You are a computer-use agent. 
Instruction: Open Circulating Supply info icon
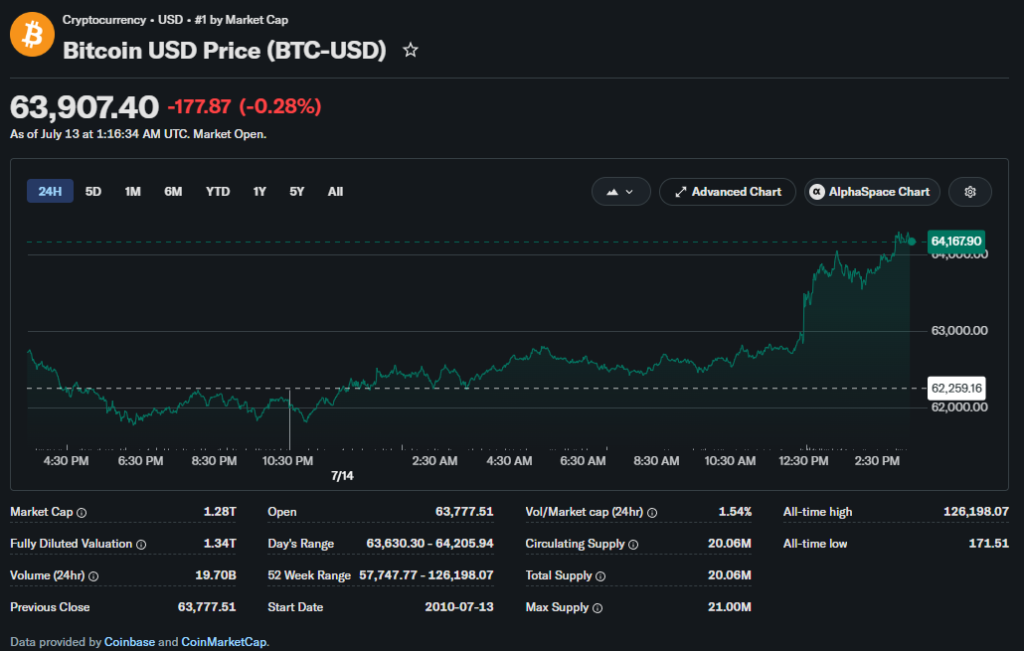coord(633,545)
